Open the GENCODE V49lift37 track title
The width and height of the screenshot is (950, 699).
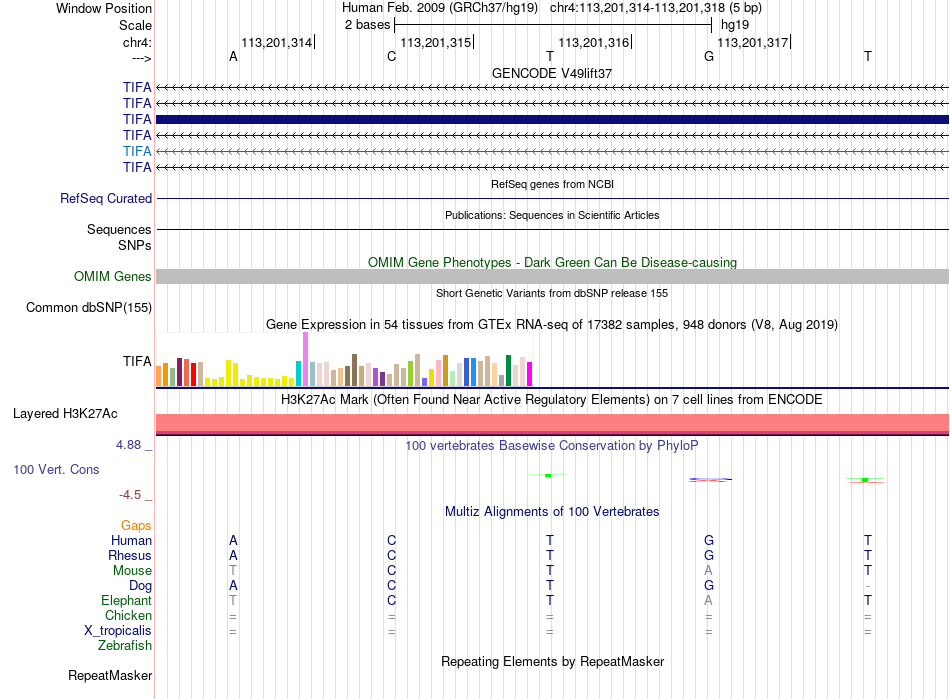(x=552, y=73)
